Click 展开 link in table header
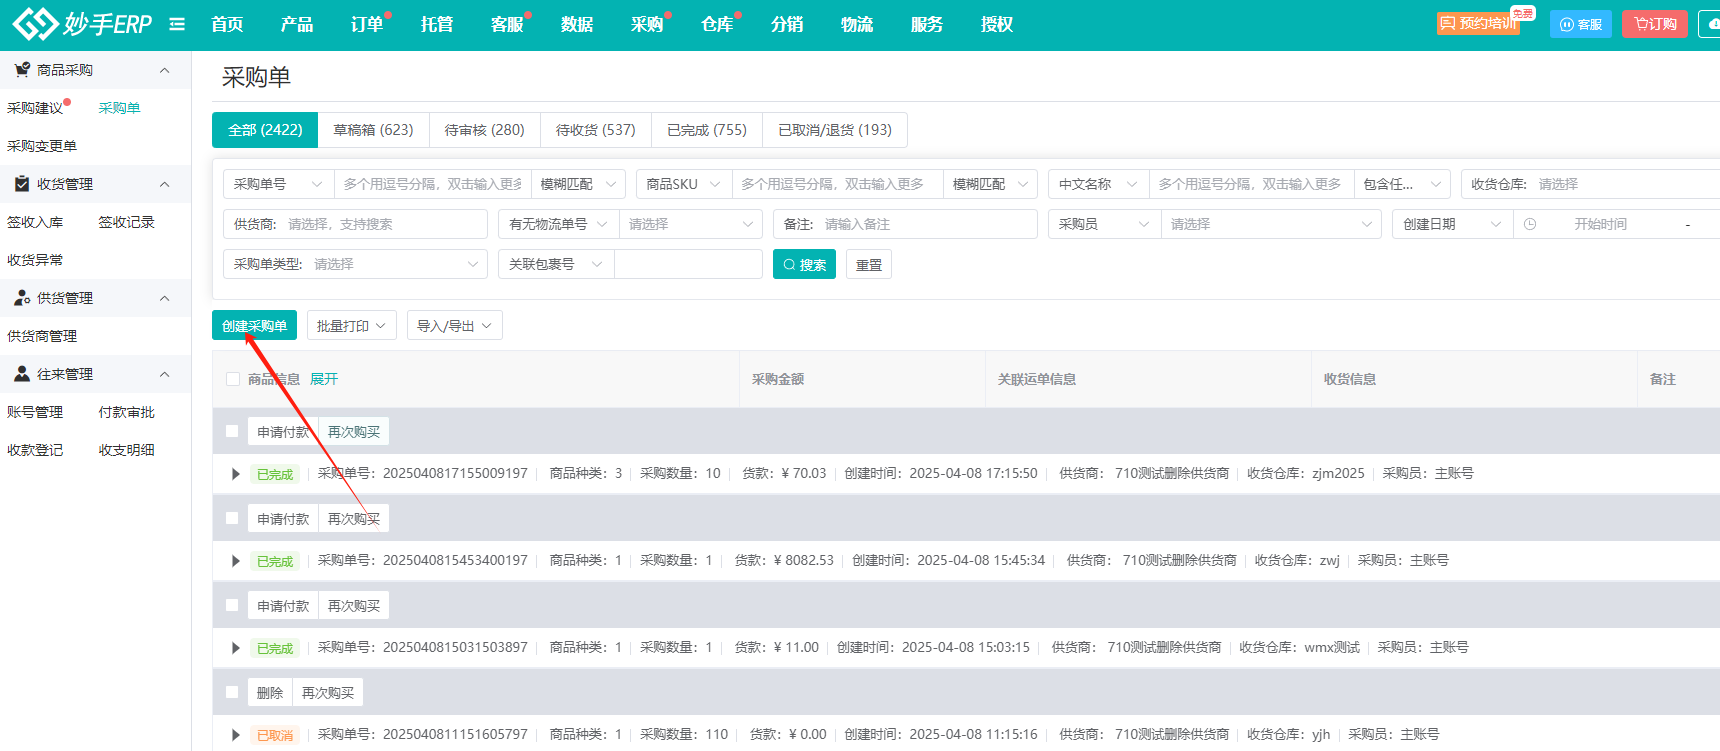 (324, 379)
